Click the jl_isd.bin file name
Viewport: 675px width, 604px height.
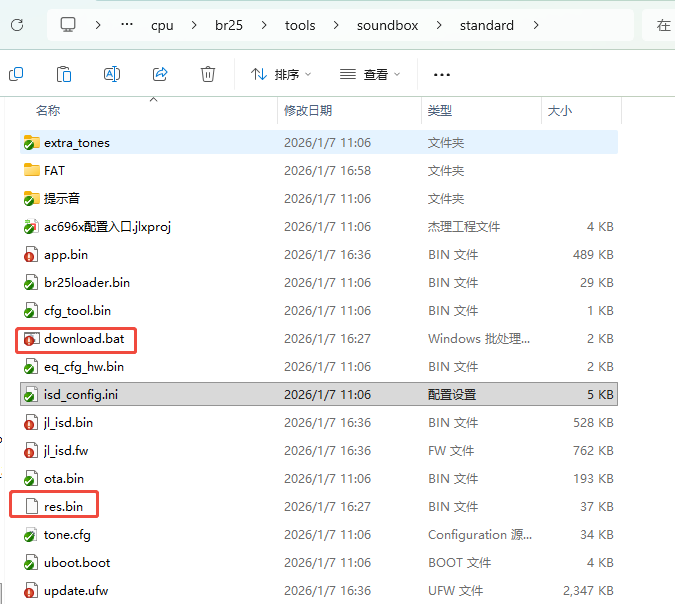[68, 423]
